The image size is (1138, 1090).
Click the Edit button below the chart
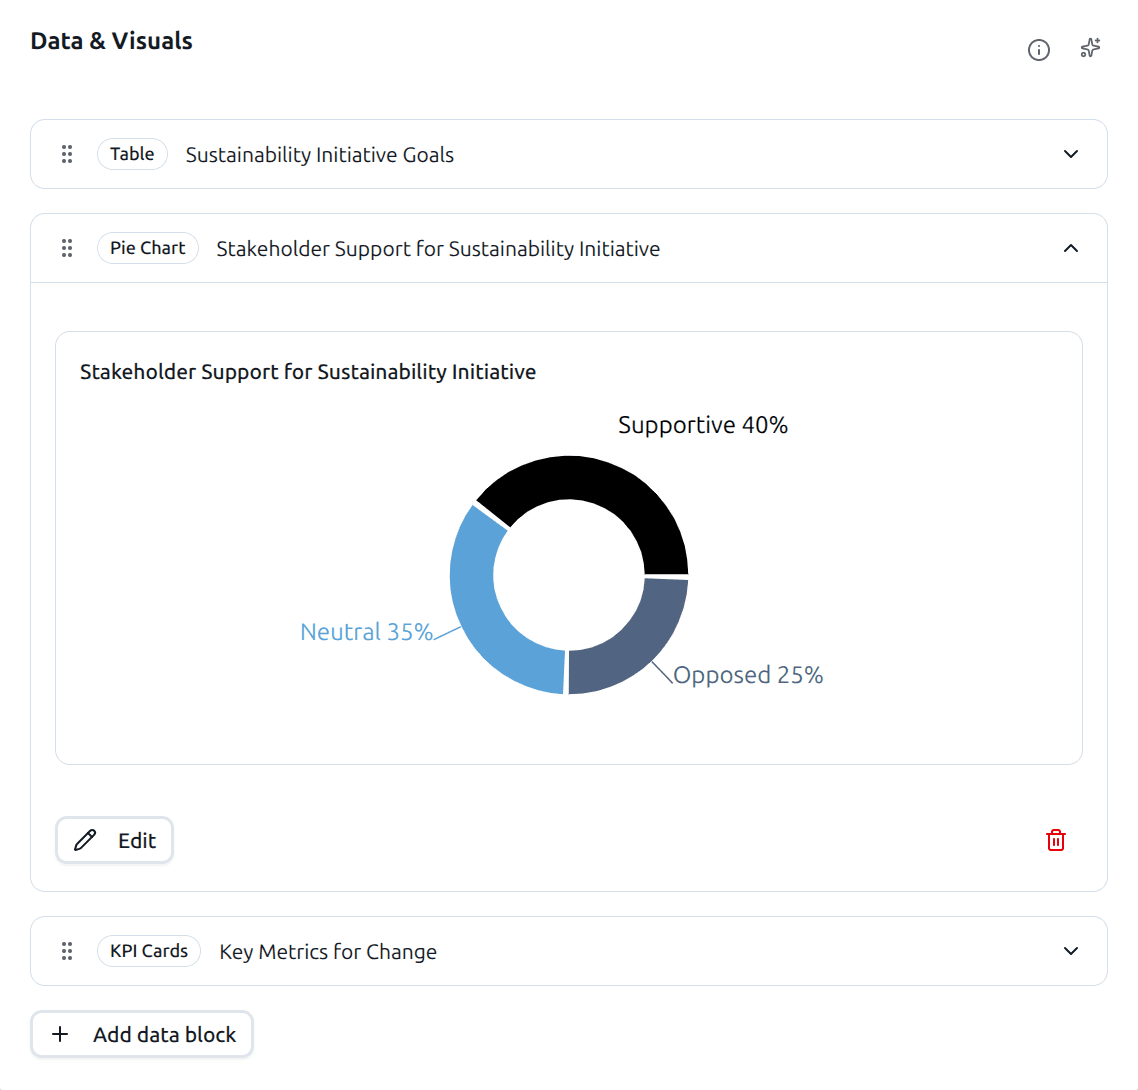[114, 840]
